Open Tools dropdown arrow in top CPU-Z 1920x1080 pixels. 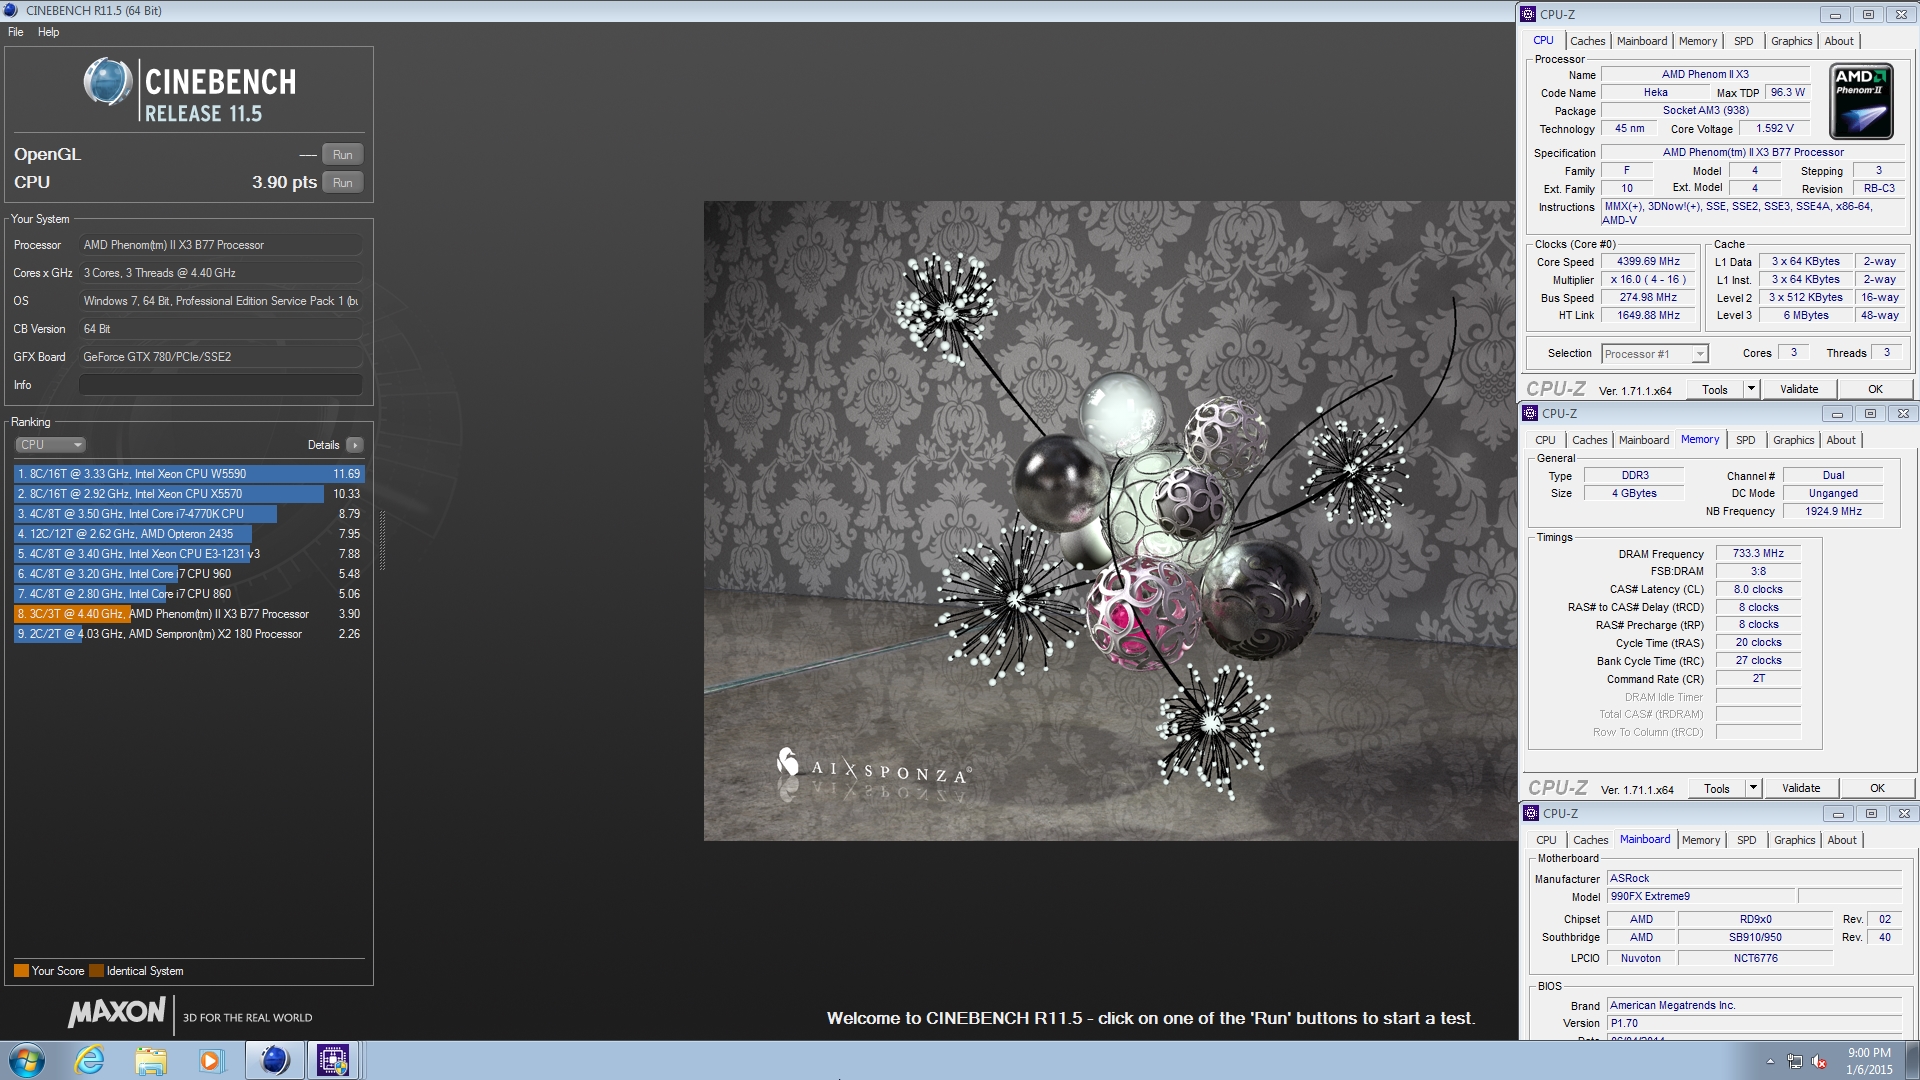(x=1751, y=390)
